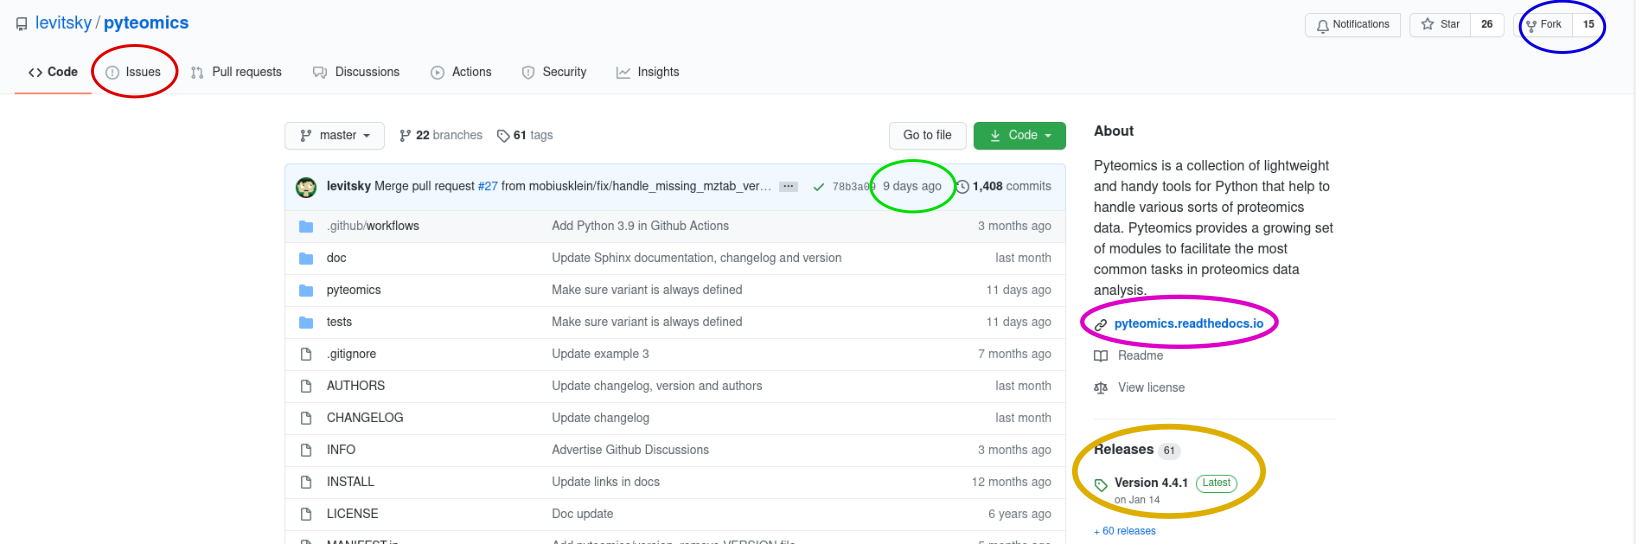Open the Pull requests tab
The image size is (1636, 544).
236,72
